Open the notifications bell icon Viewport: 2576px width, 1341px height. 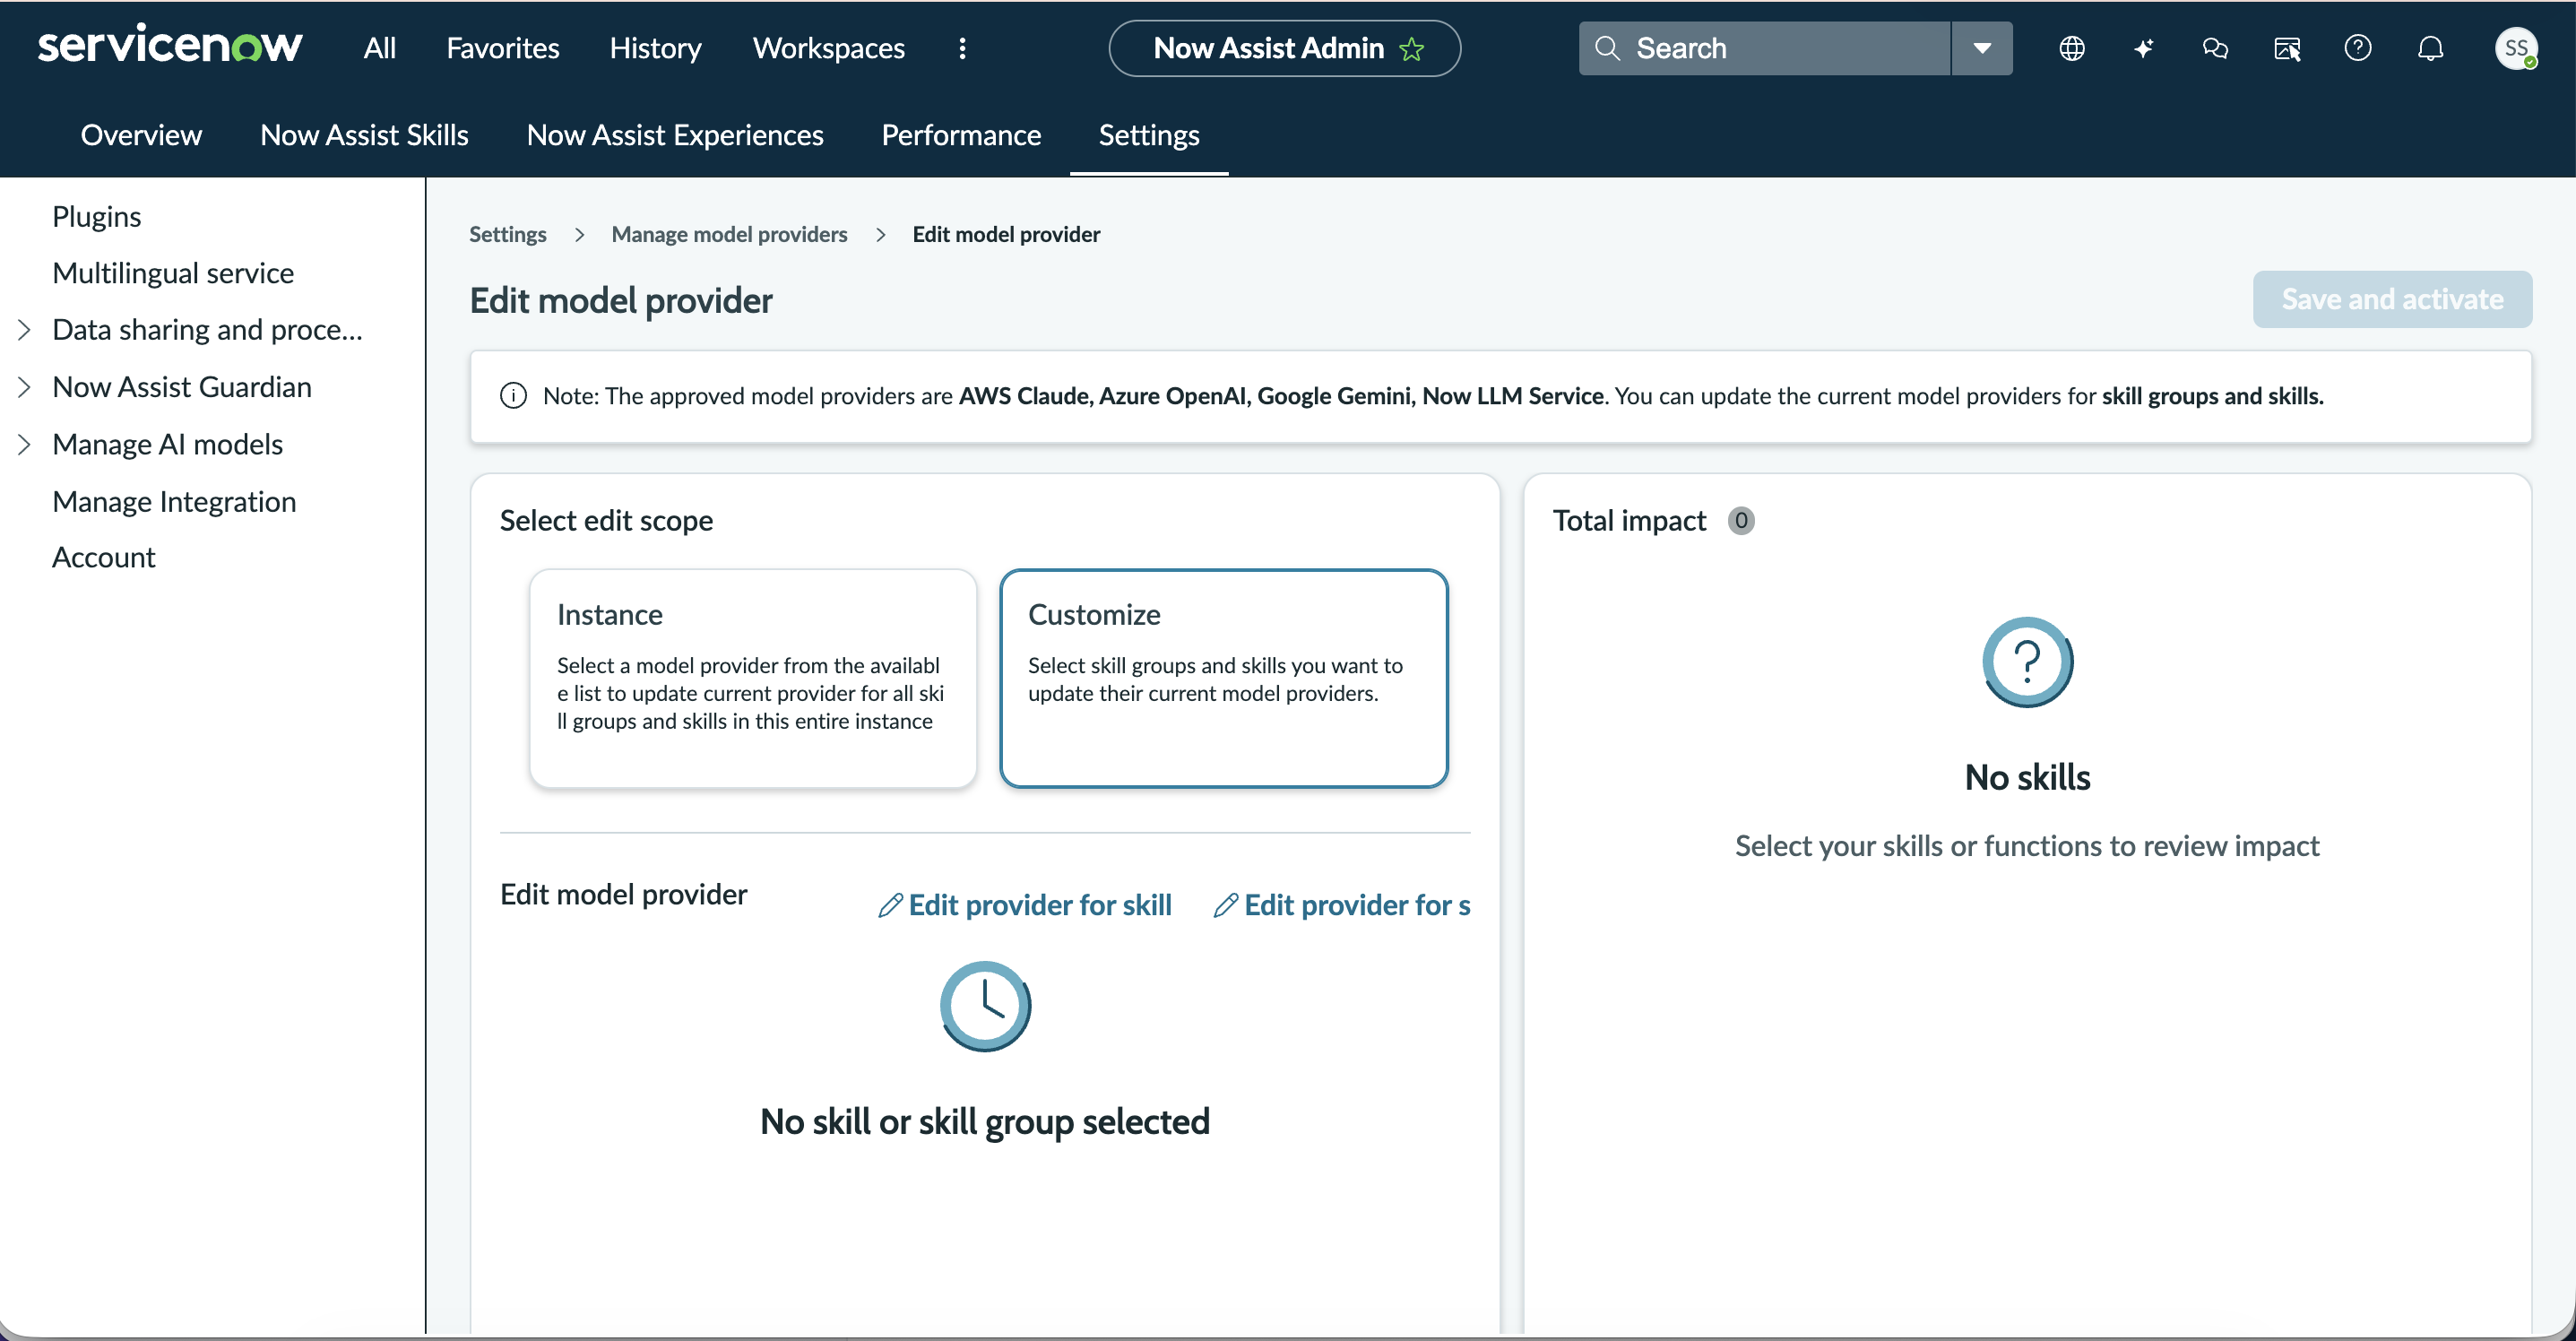point(2430,48)
